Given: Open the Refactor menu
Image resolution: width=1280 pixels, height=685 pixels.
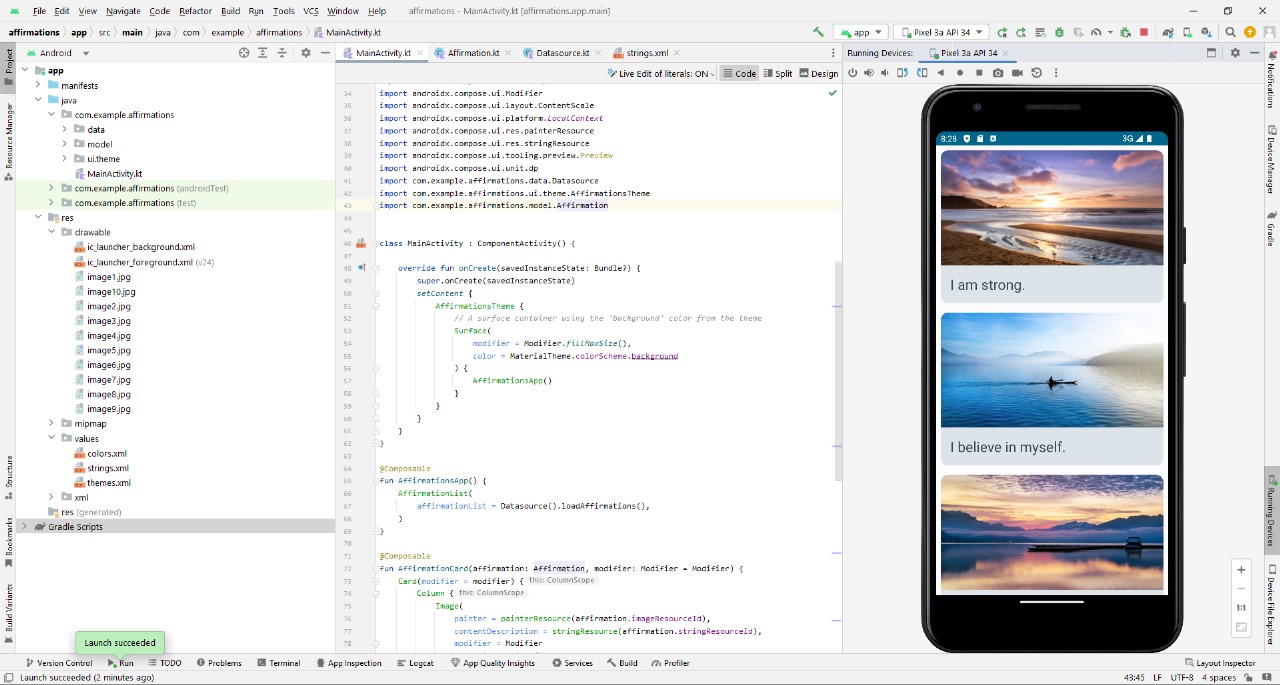Looking at the screenshot, I should (195, 11).
